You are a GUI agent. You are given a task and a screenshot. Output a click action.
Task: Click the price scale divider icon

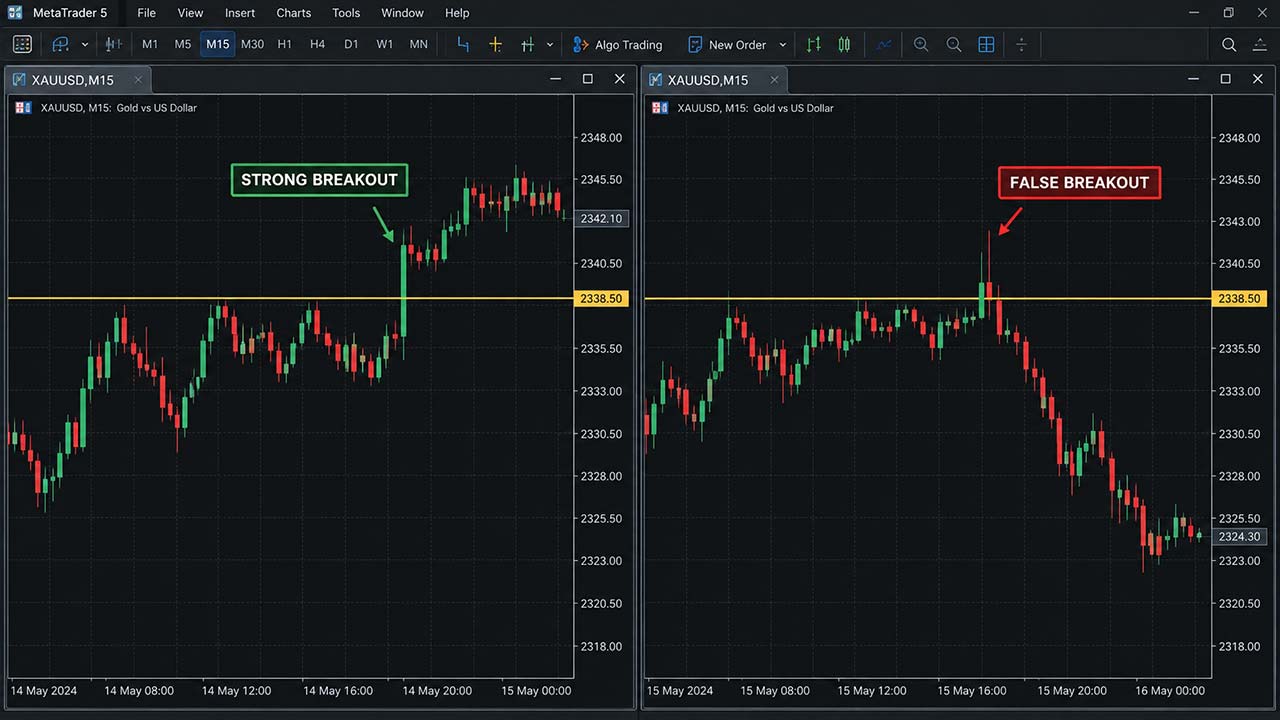pos(1021,44)
